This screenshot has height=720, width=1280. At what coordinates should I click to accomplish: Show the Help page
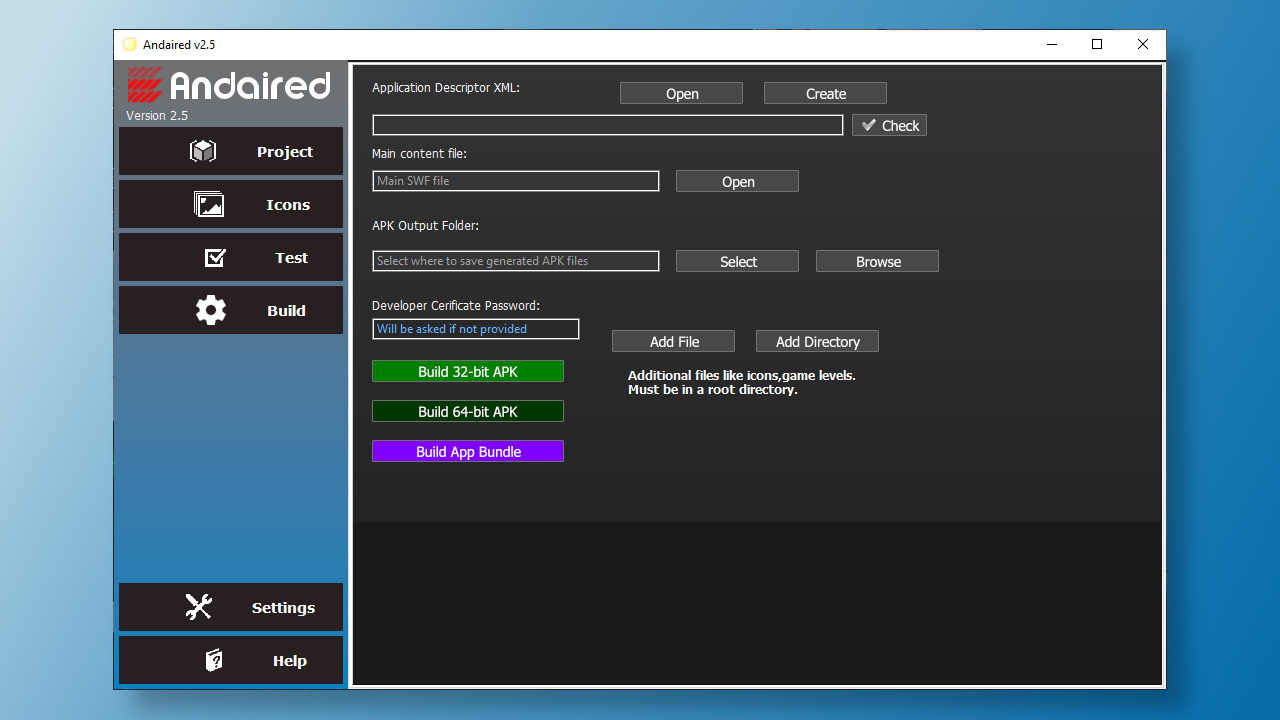[231, 660]
